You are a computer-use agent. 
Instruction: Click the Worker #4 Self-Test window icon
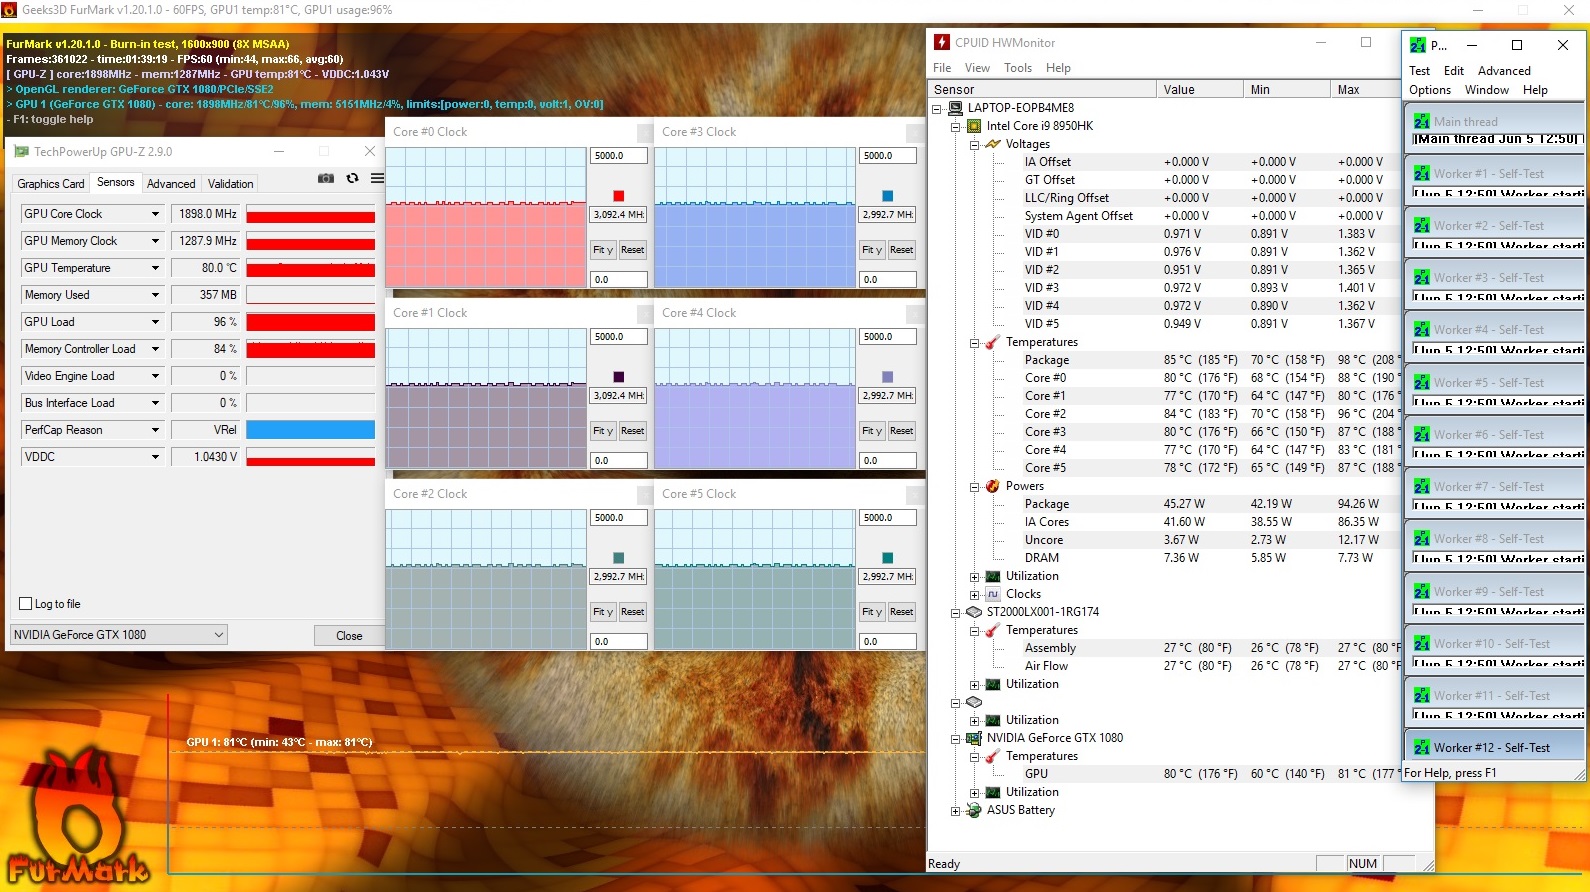coord(1421,330)
